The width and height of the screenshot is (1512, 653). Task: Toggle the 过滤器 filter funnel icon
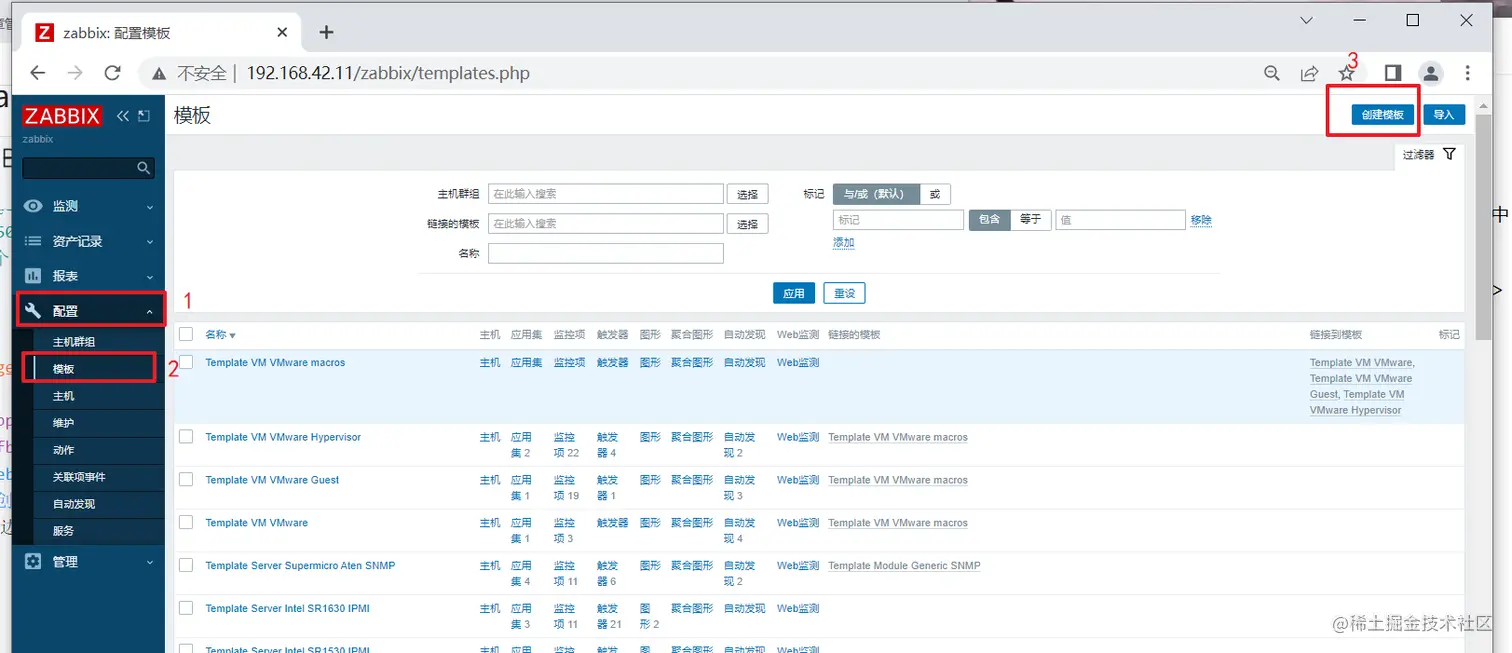point(1449,154)
